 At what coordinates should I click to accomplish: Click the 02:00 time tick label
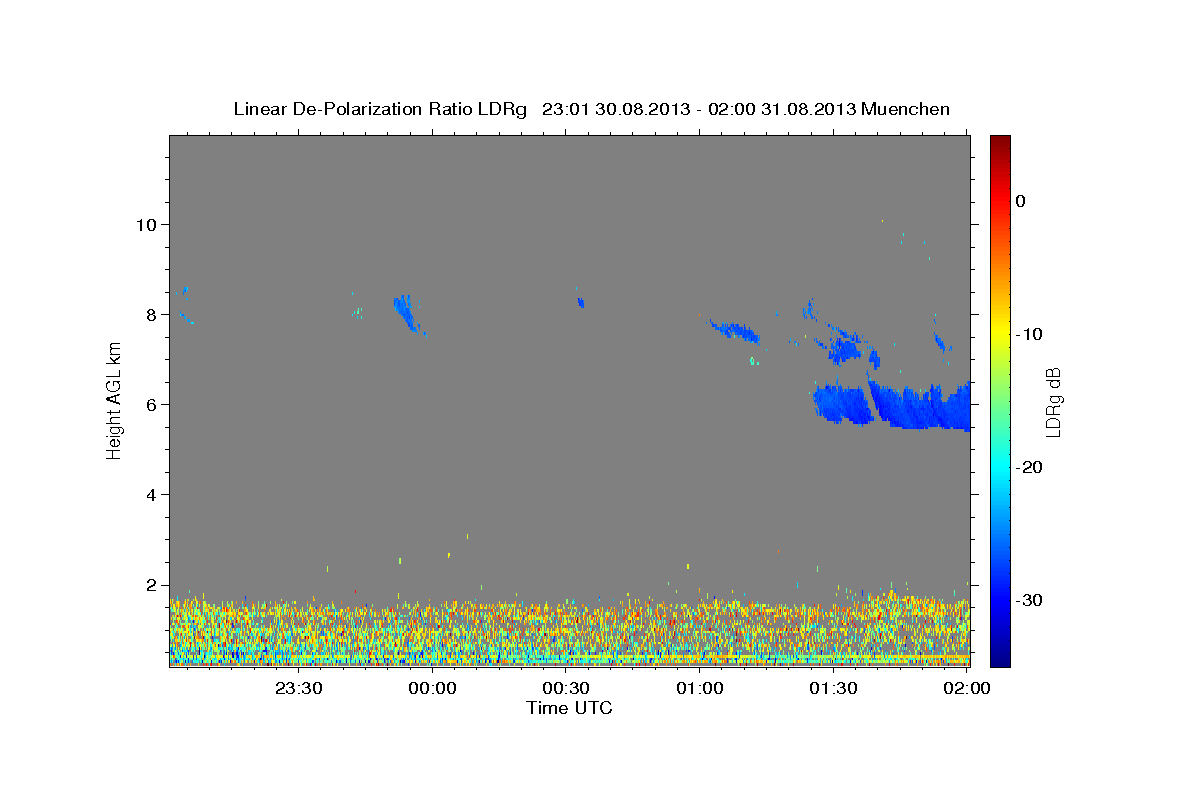point(967,688)
